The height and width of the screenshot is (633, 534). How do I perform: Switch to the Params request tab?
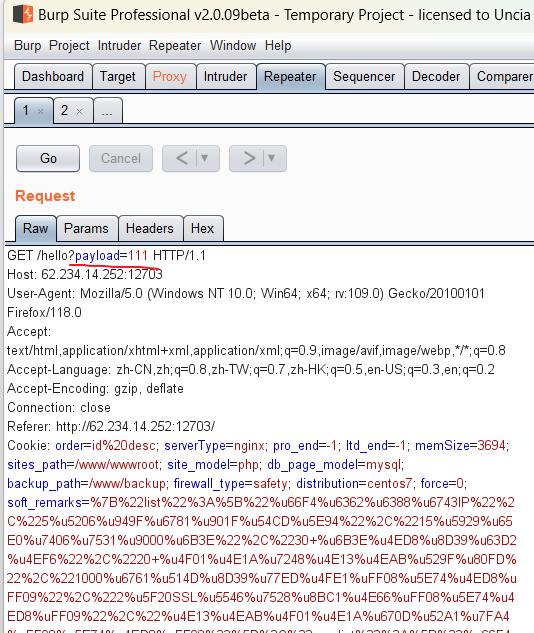point(86,228)
